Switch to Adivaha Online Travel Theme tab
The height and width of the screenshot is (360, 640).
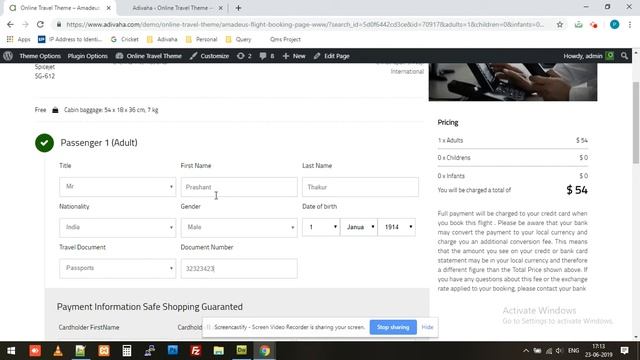[172, 8]
